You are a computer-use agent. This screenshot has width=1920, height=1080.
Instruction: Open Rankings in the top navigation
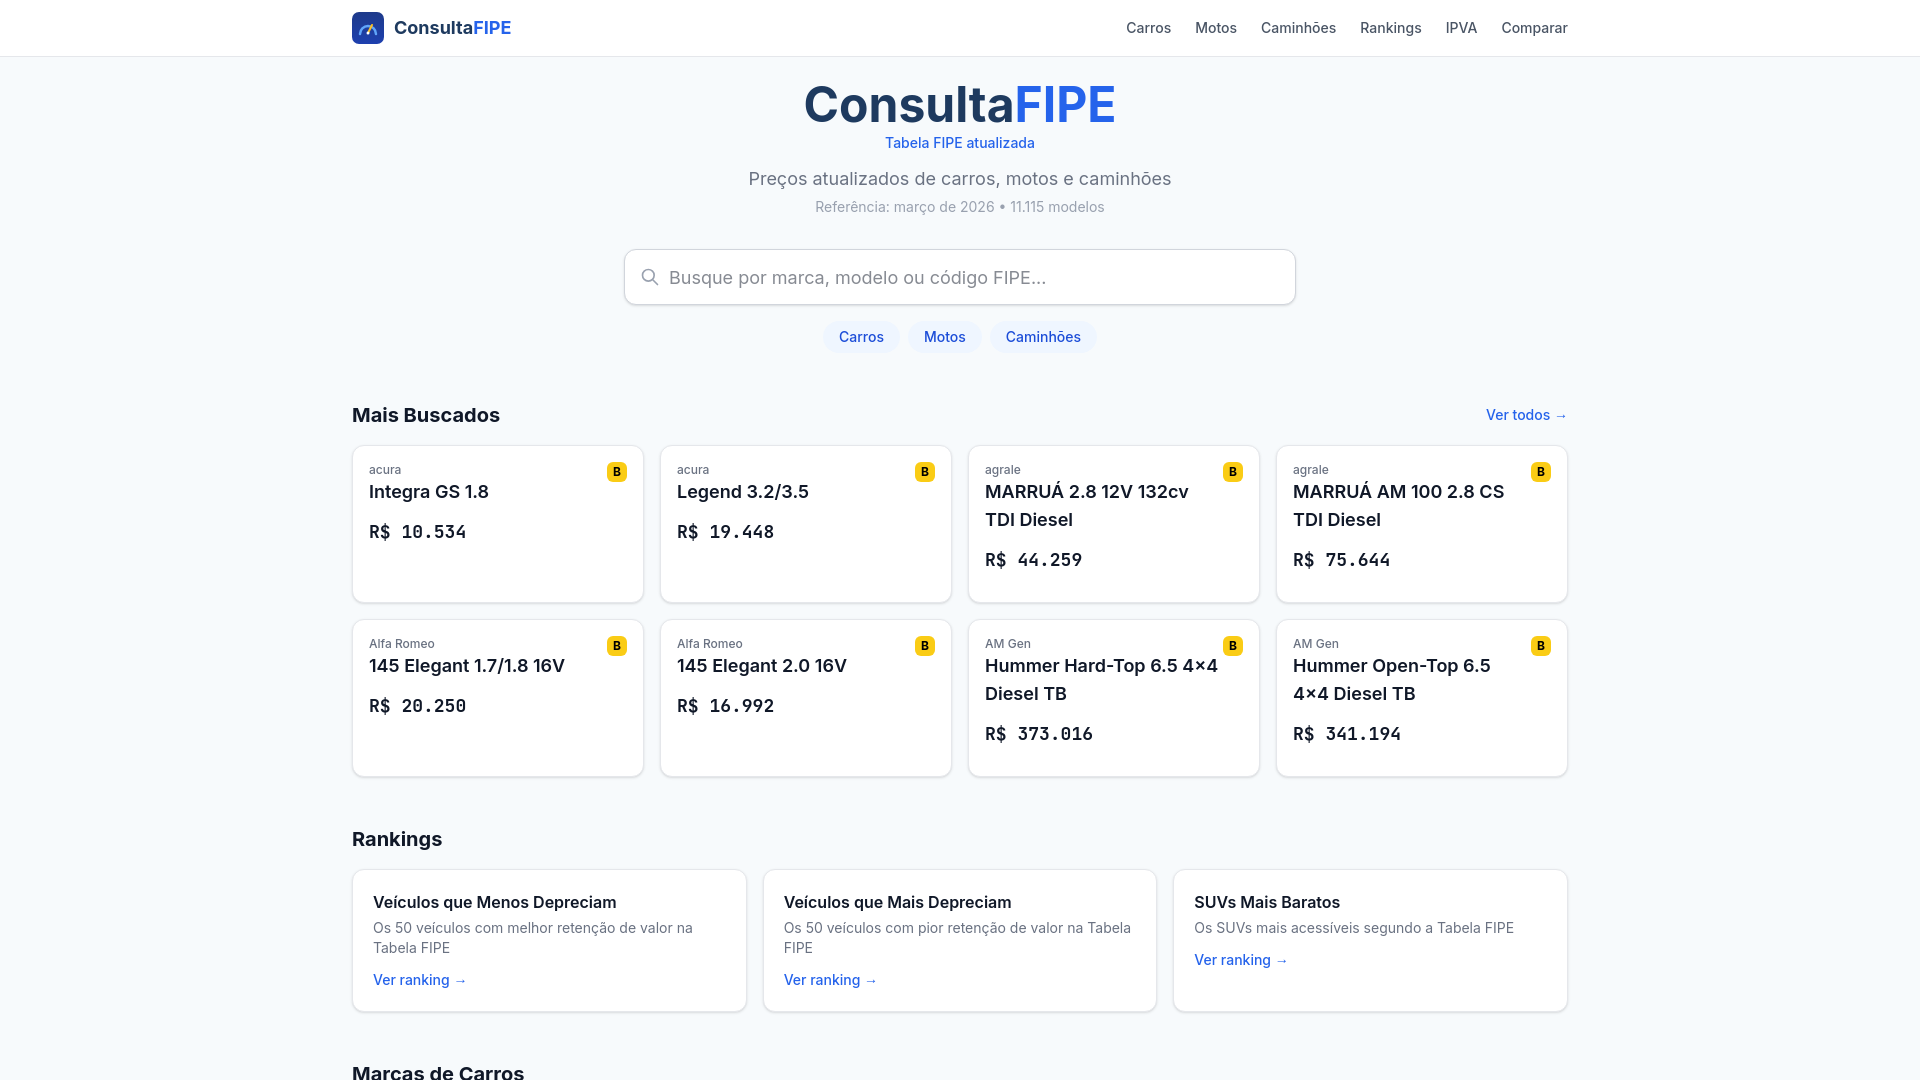(x=1390, y=28)
